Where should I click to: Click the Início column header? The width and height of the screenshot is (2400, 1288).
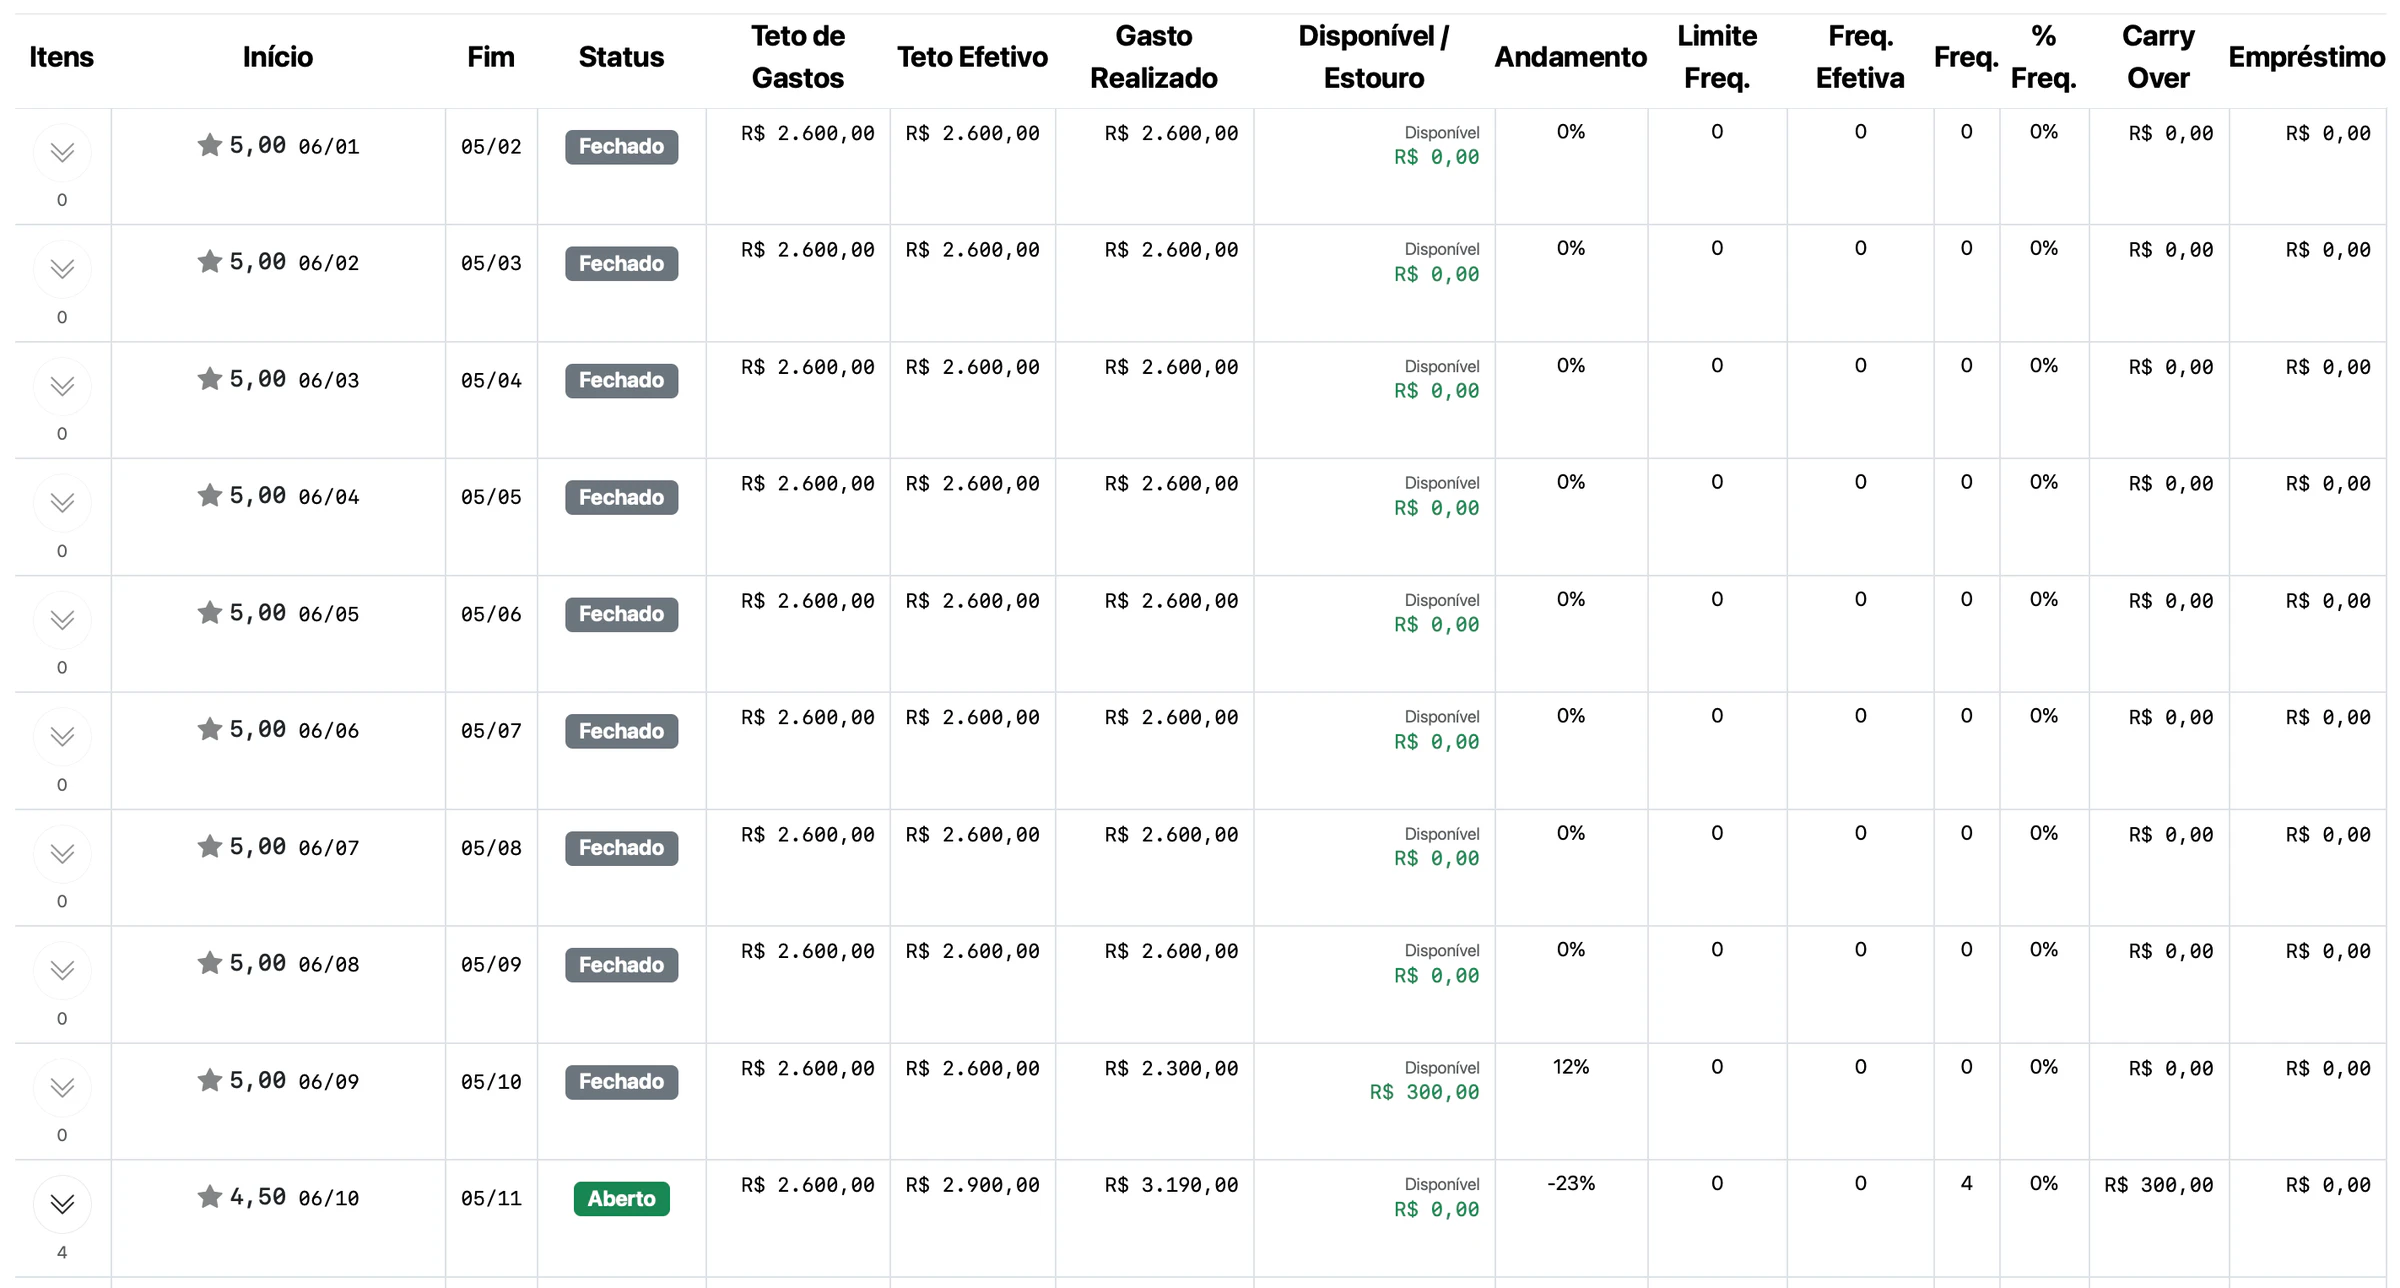[278, 57]
